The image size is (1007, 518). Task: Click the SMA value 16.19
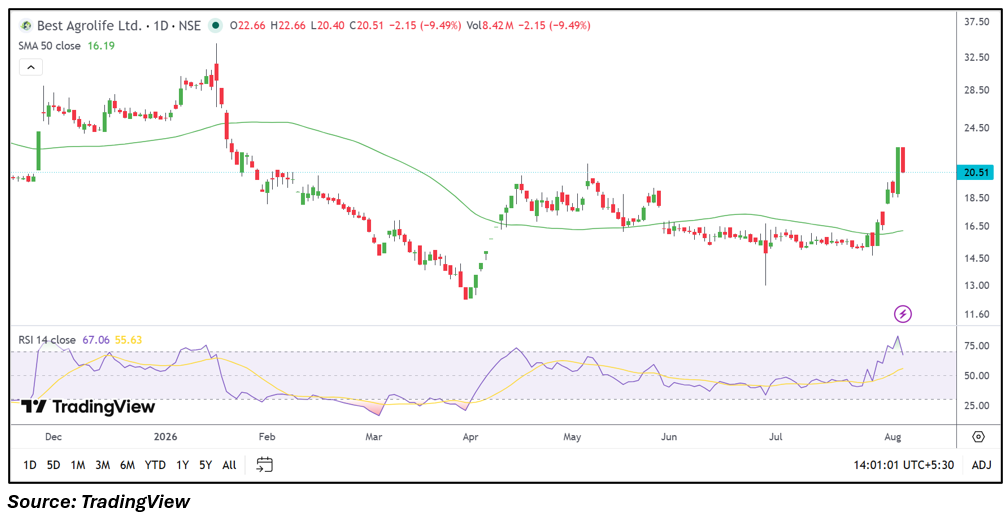point(100,46)
